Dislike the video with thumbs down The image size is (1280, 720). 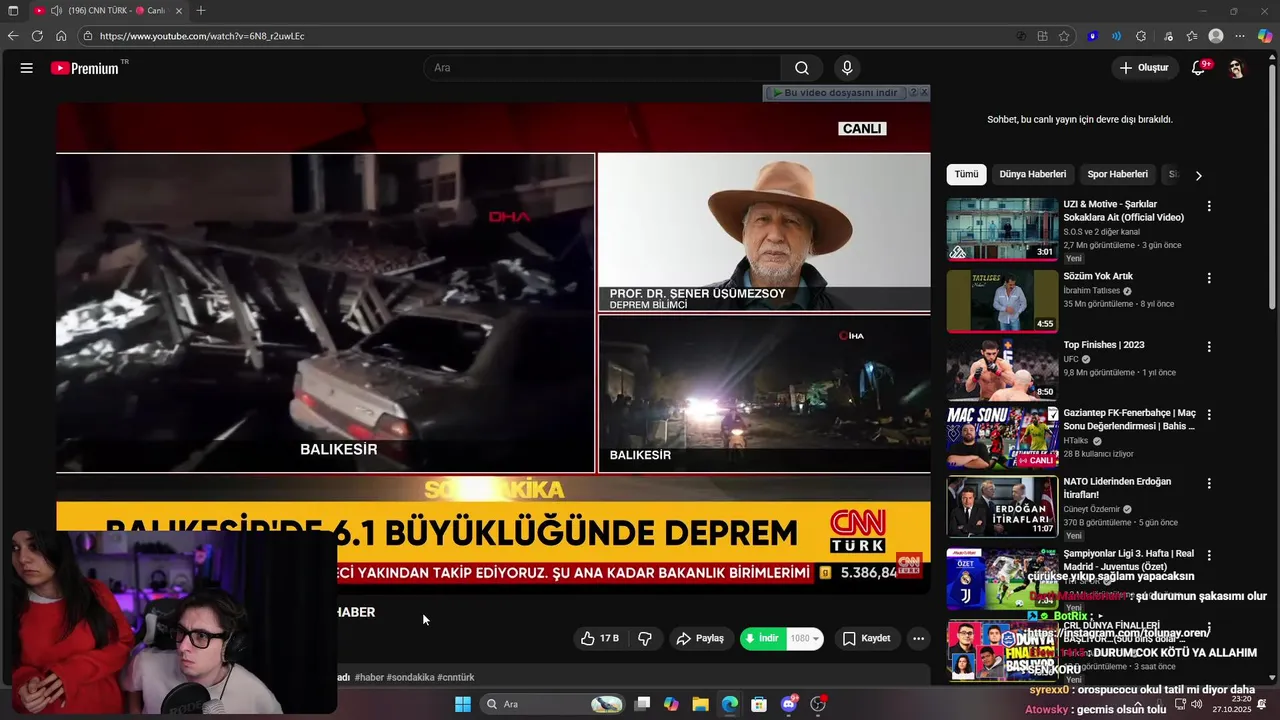coord(645,638)
